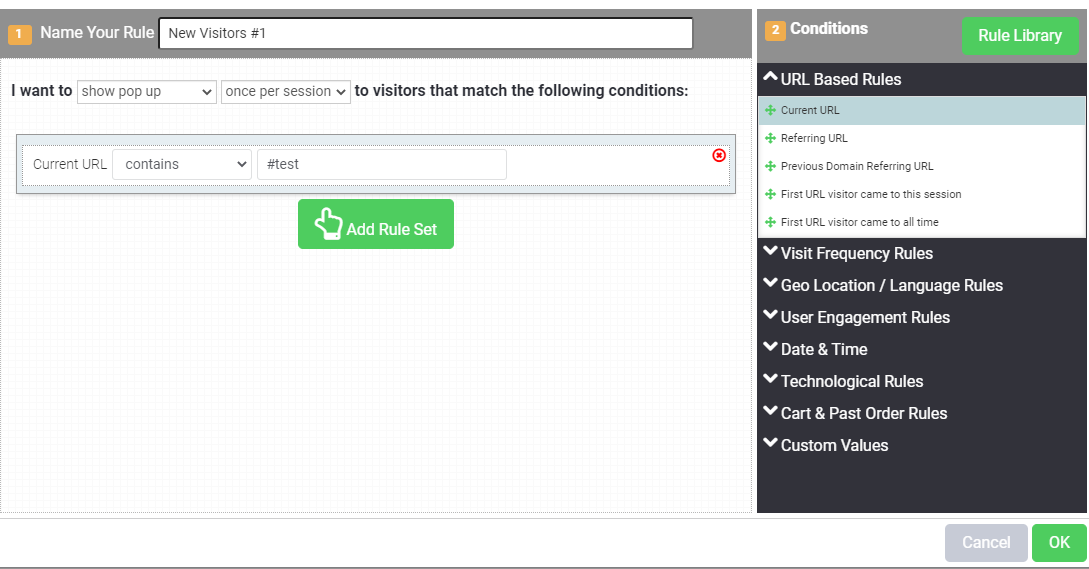Open the 'once per session' frequency dropdown
This screenshot has height=569, width=1089.
pos(286,91)
